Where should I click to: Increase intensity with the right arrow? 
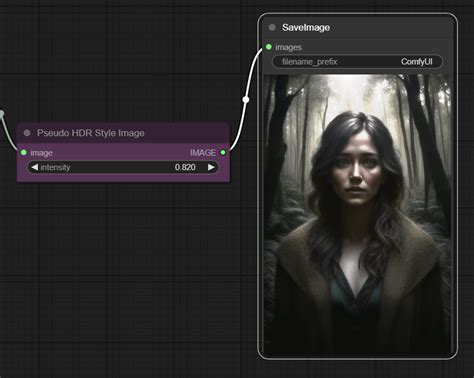tap(211, 167)
